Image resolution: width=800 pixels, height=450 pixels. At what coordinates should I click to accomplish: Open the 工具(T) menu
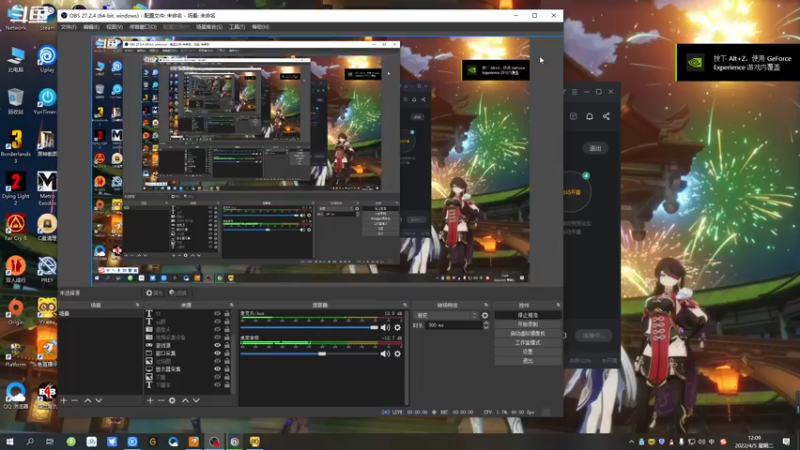click(x=237, y=27)
